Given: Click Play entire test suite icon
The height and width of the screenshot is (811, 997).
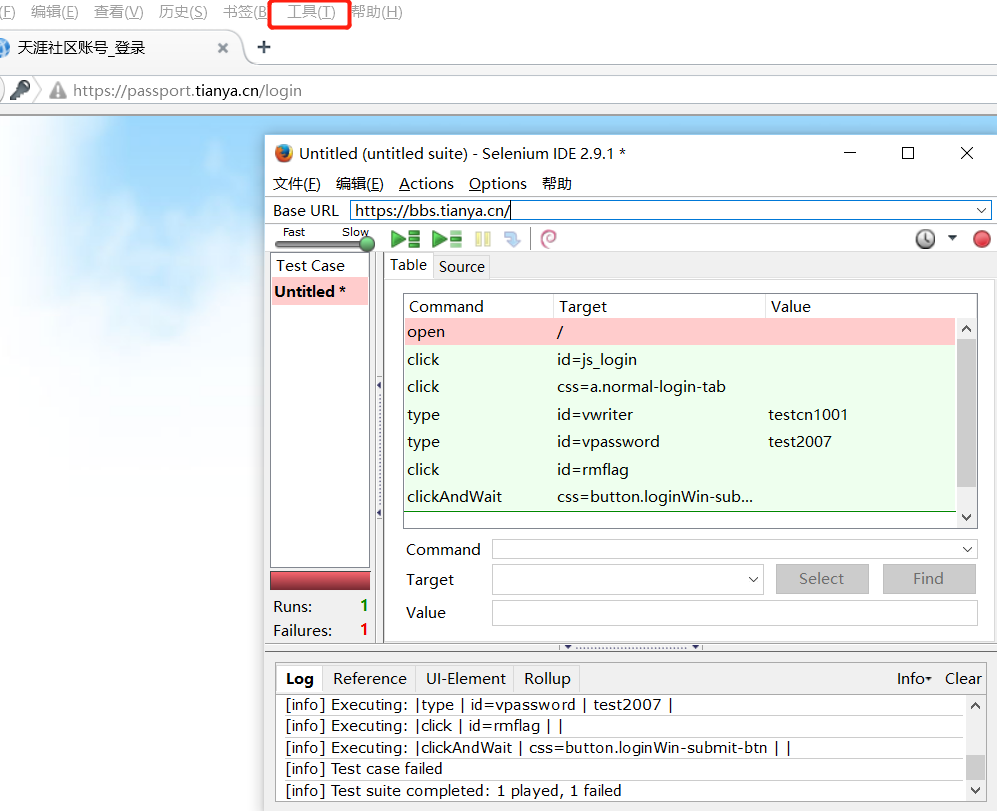Looking at the screenshot, I should click(405, 239).
